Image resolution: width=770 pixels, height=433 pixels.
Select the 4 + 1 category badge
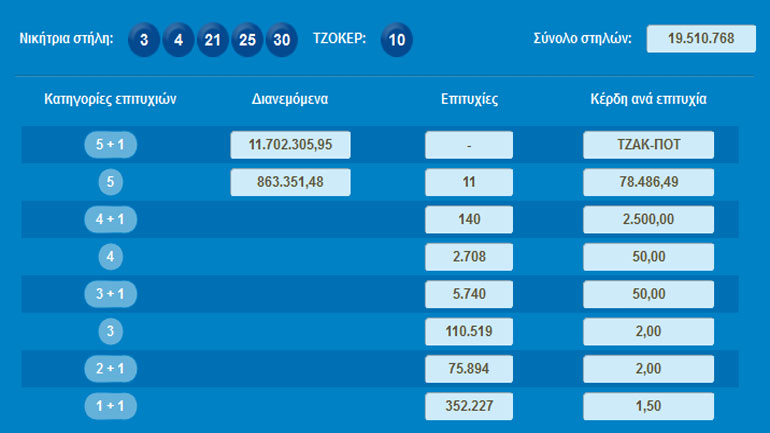click(111, 219)
